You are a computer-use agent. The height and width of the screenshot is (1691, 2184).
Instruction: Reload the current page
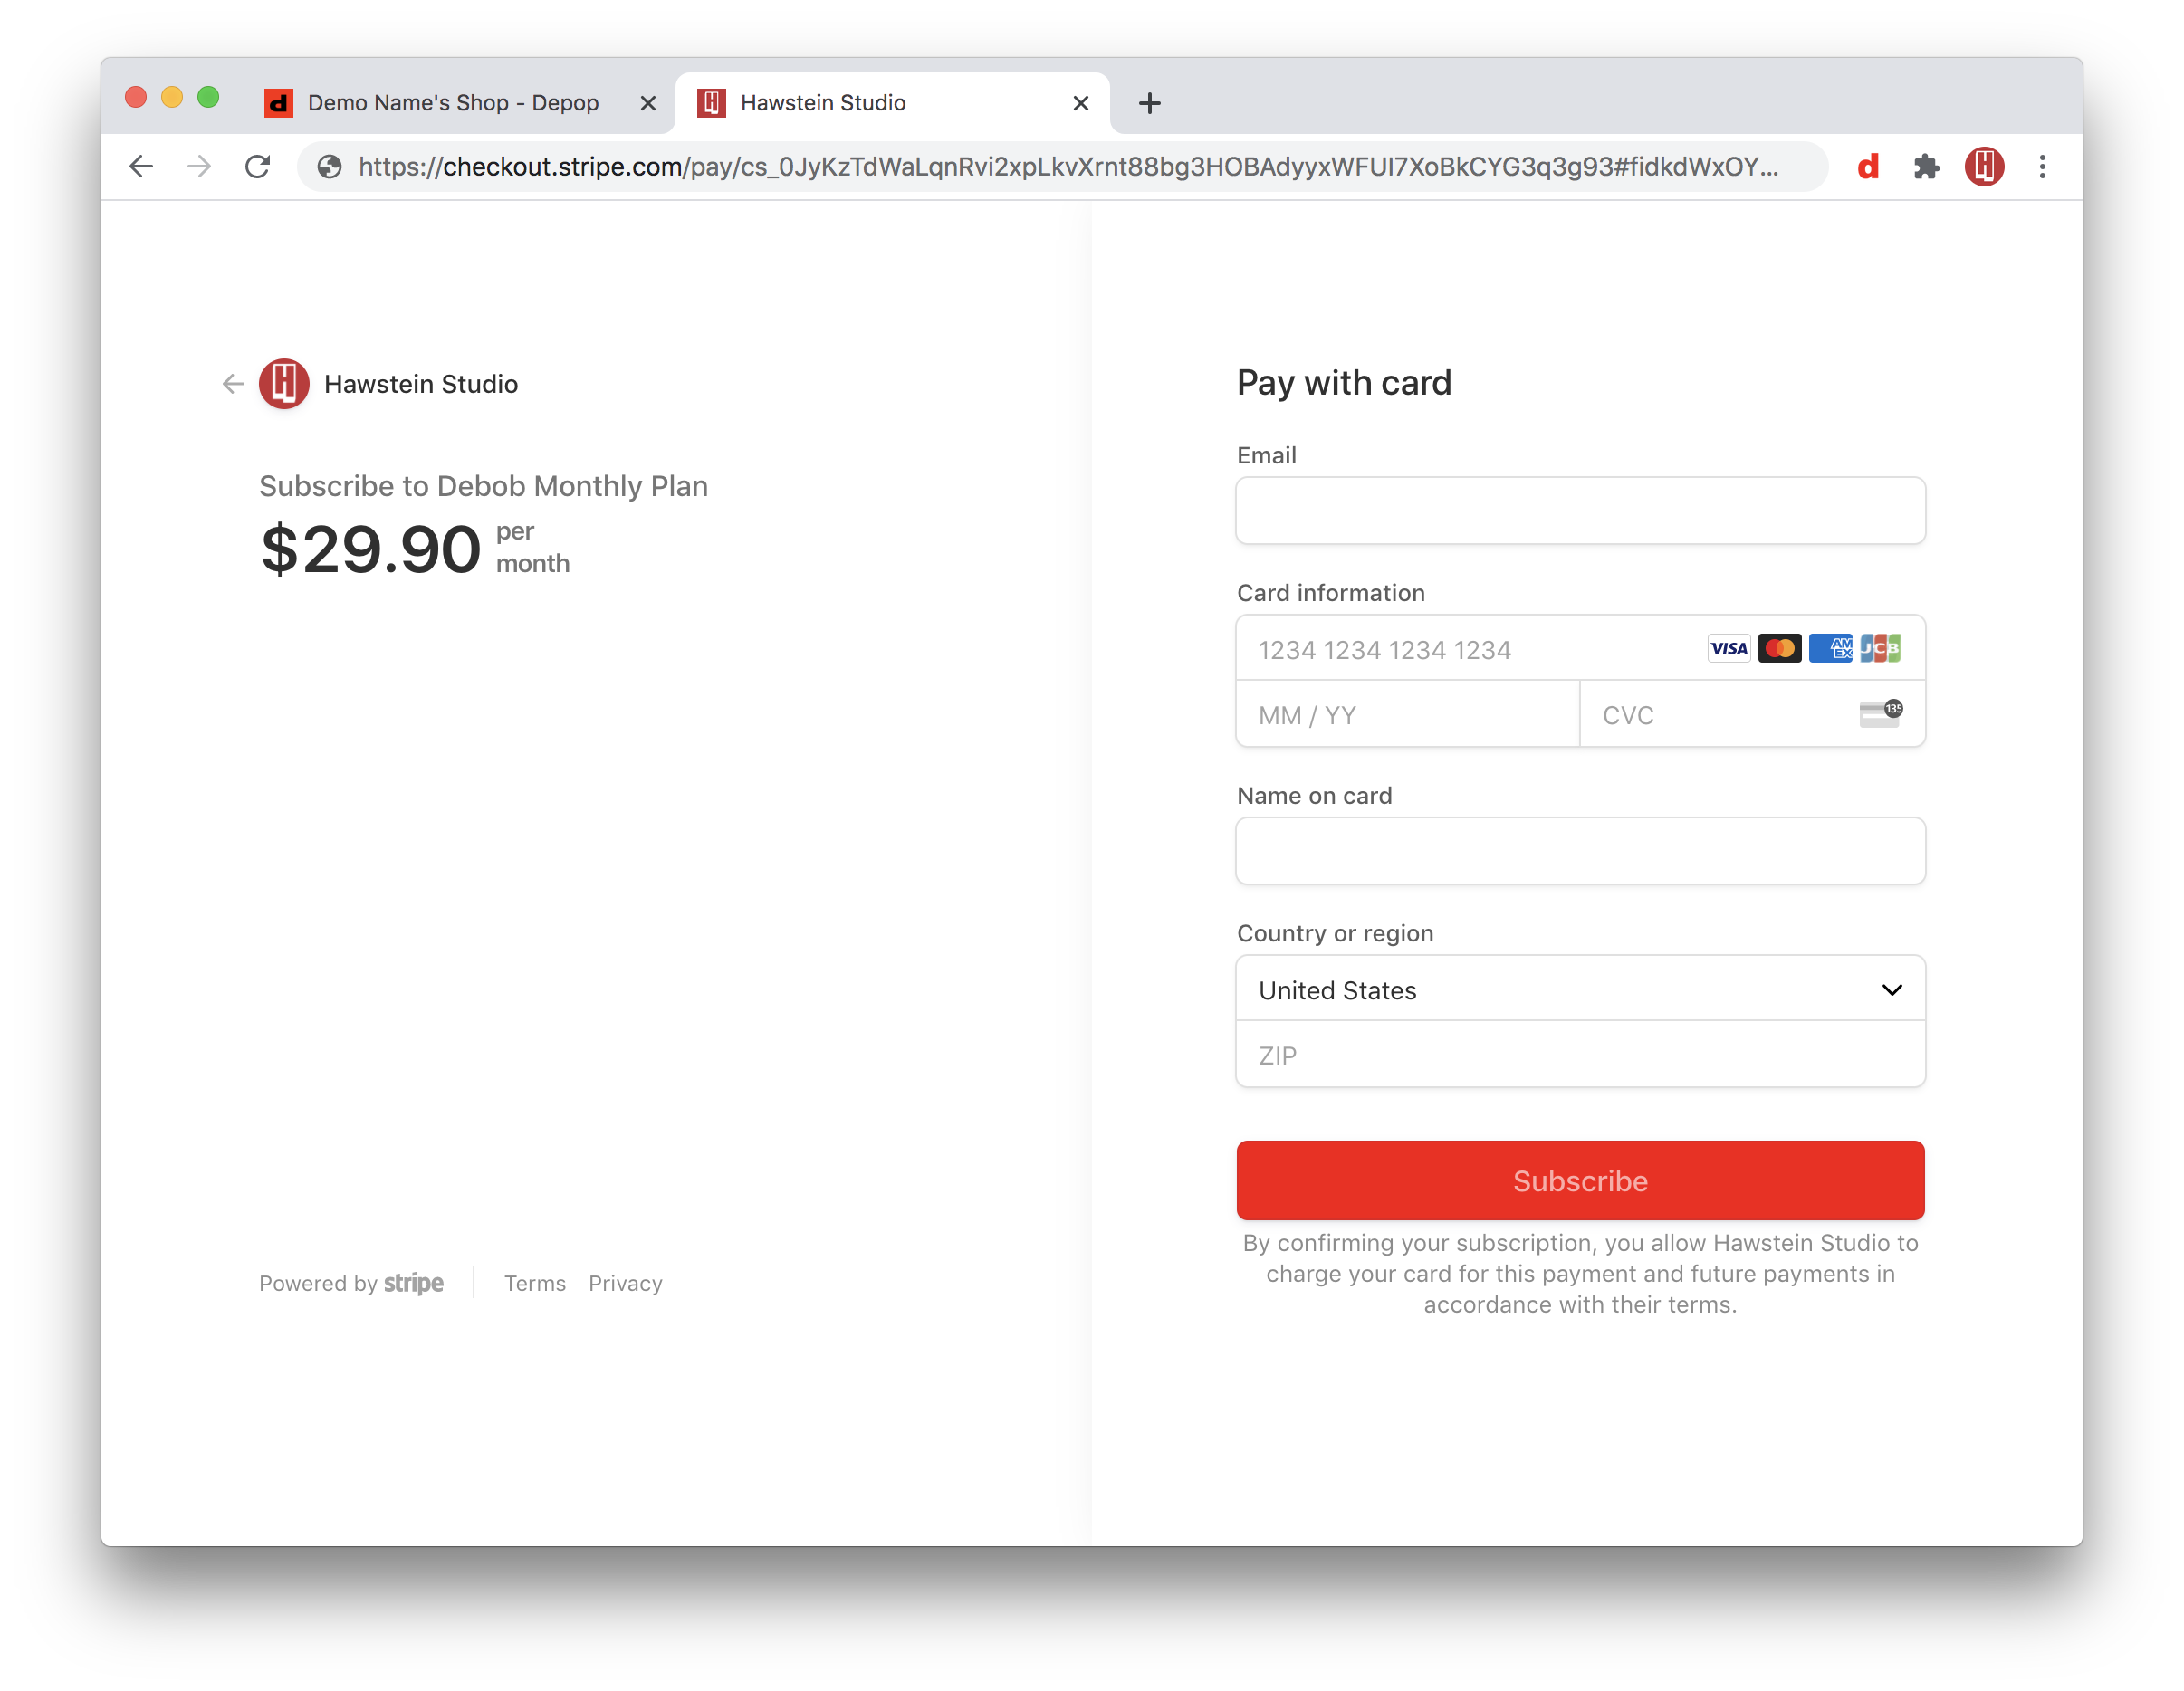coord(258,166)
